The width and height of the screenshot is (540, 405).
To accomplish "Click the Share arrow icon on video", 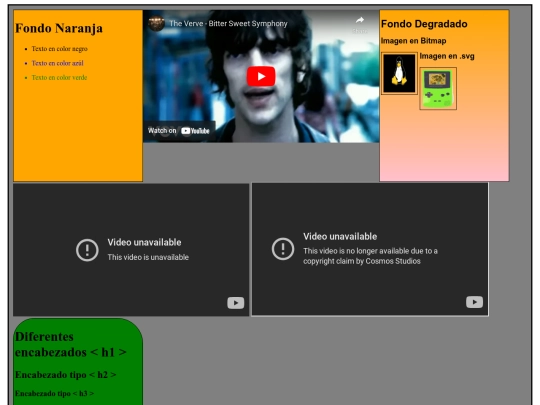I will (x=360, y=20).
